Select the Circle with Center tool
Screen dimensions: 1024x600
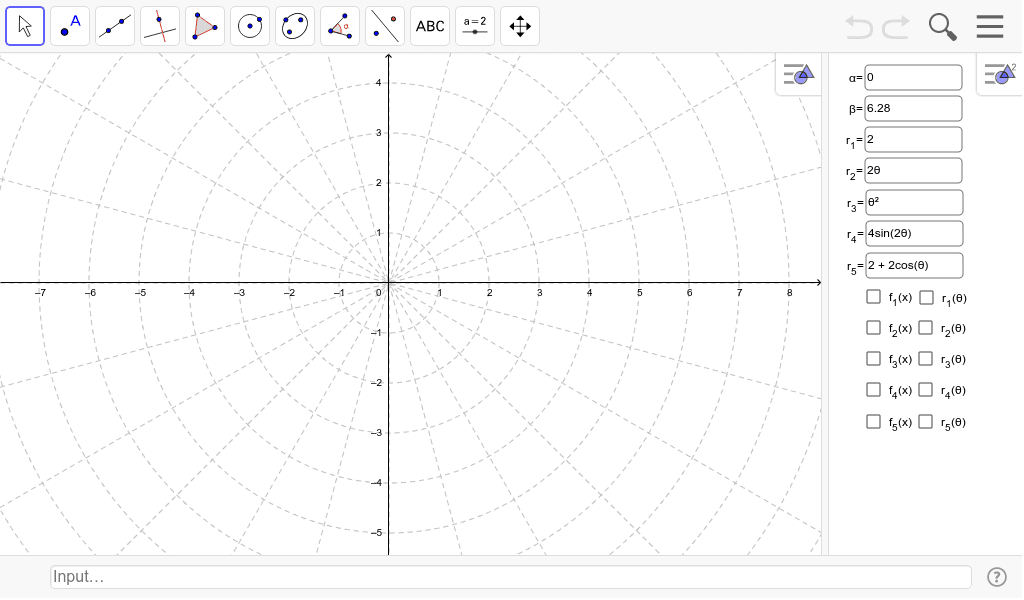click(x=250, y=26)
